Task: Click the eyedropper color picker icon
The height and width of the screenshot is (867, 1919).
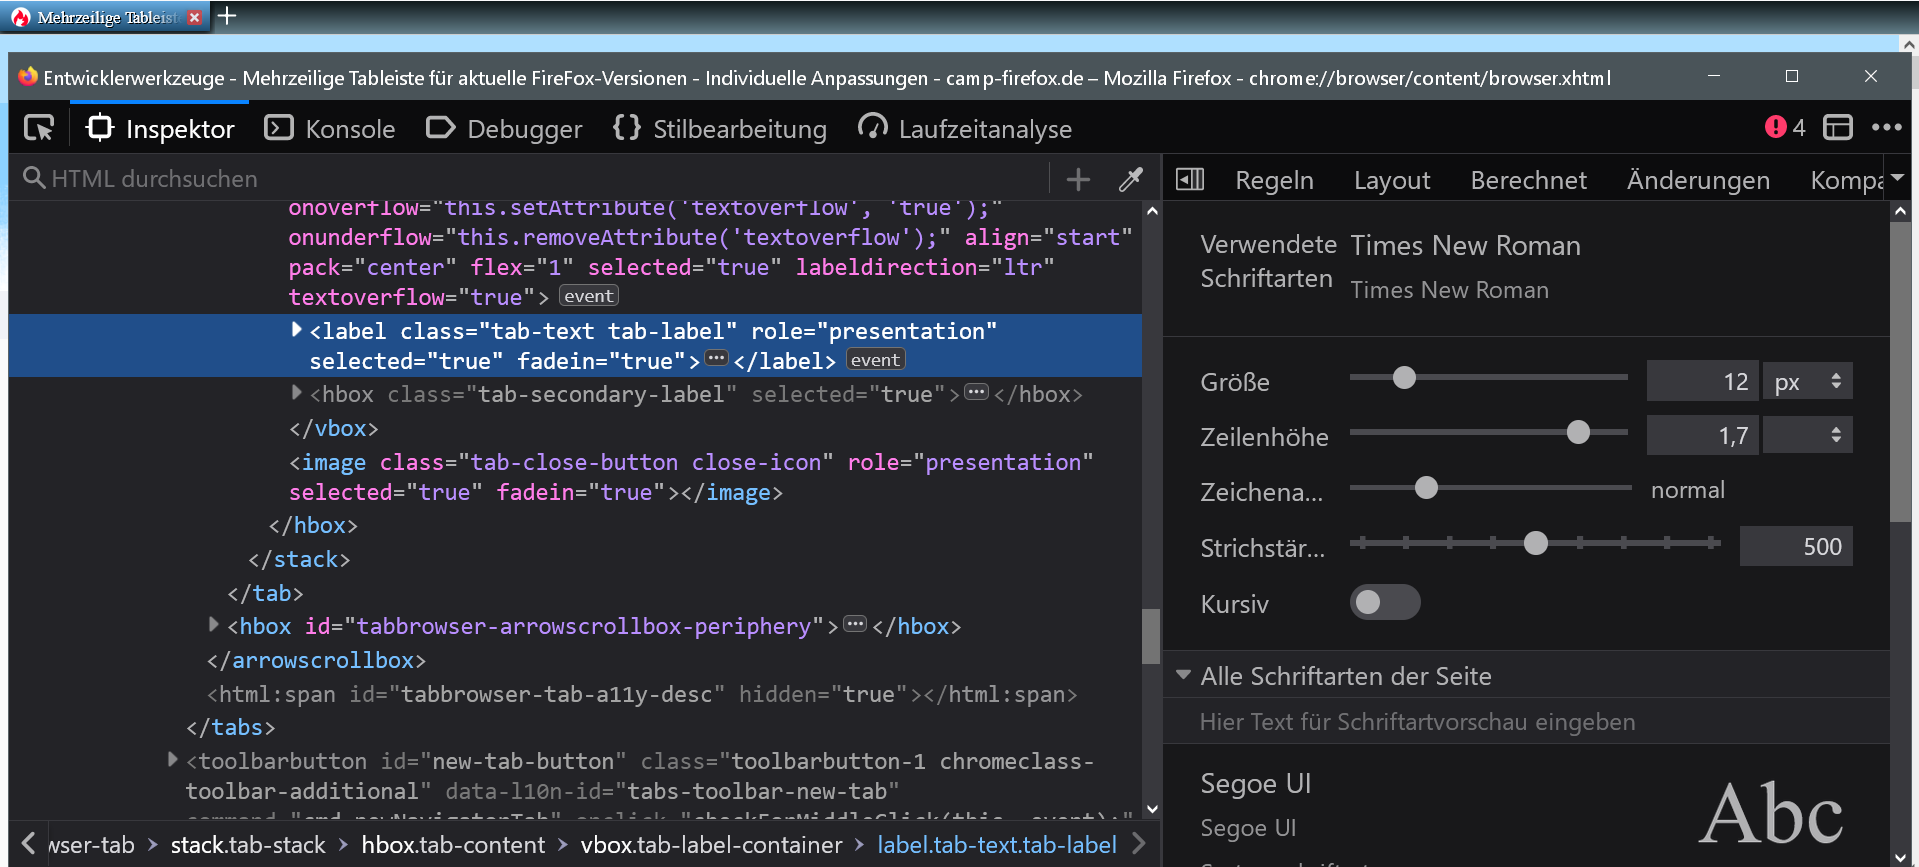Action: point(1130,179)
